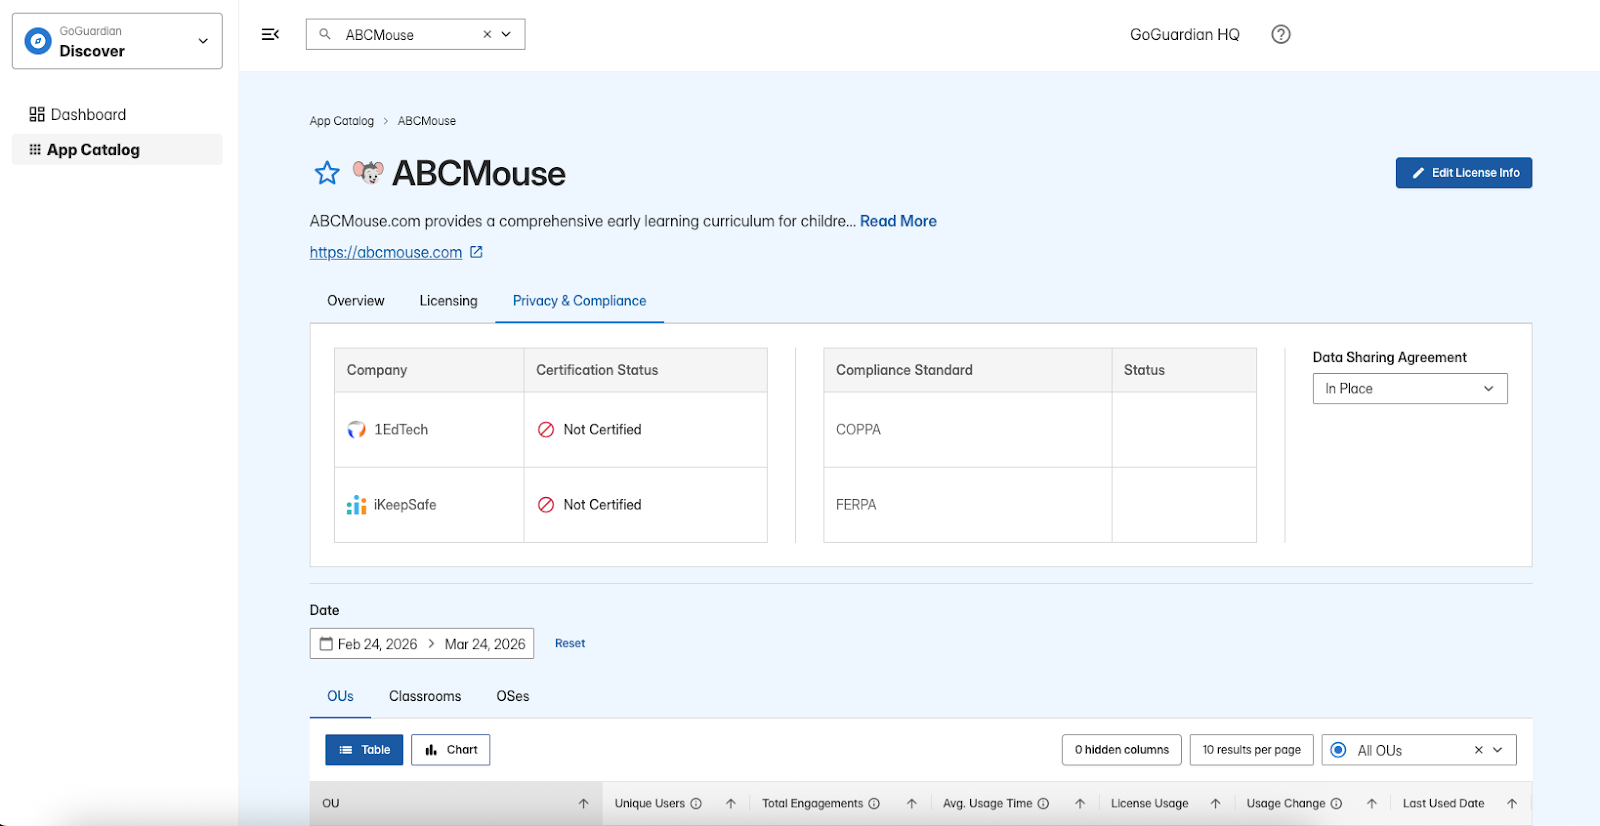Screen dimensions: 1600x826
Task: Switch to Table view
Action: pyautogui.click(x=364, y=750)
